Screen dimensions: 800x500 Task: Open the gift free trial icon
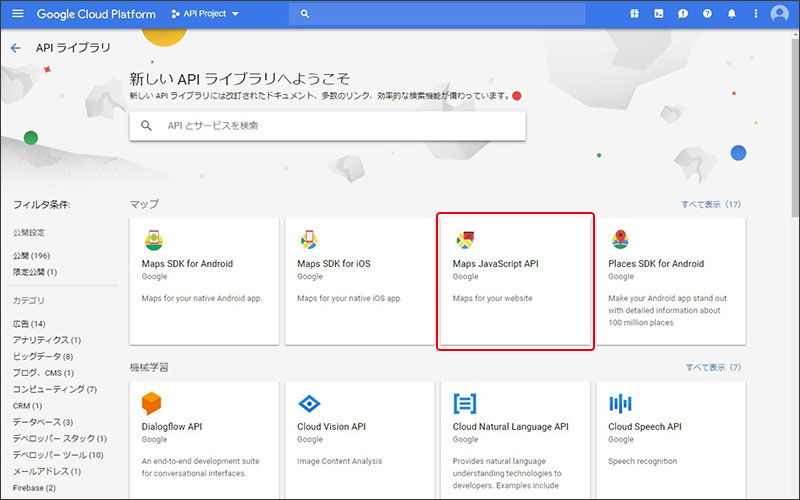pos(634,14)
